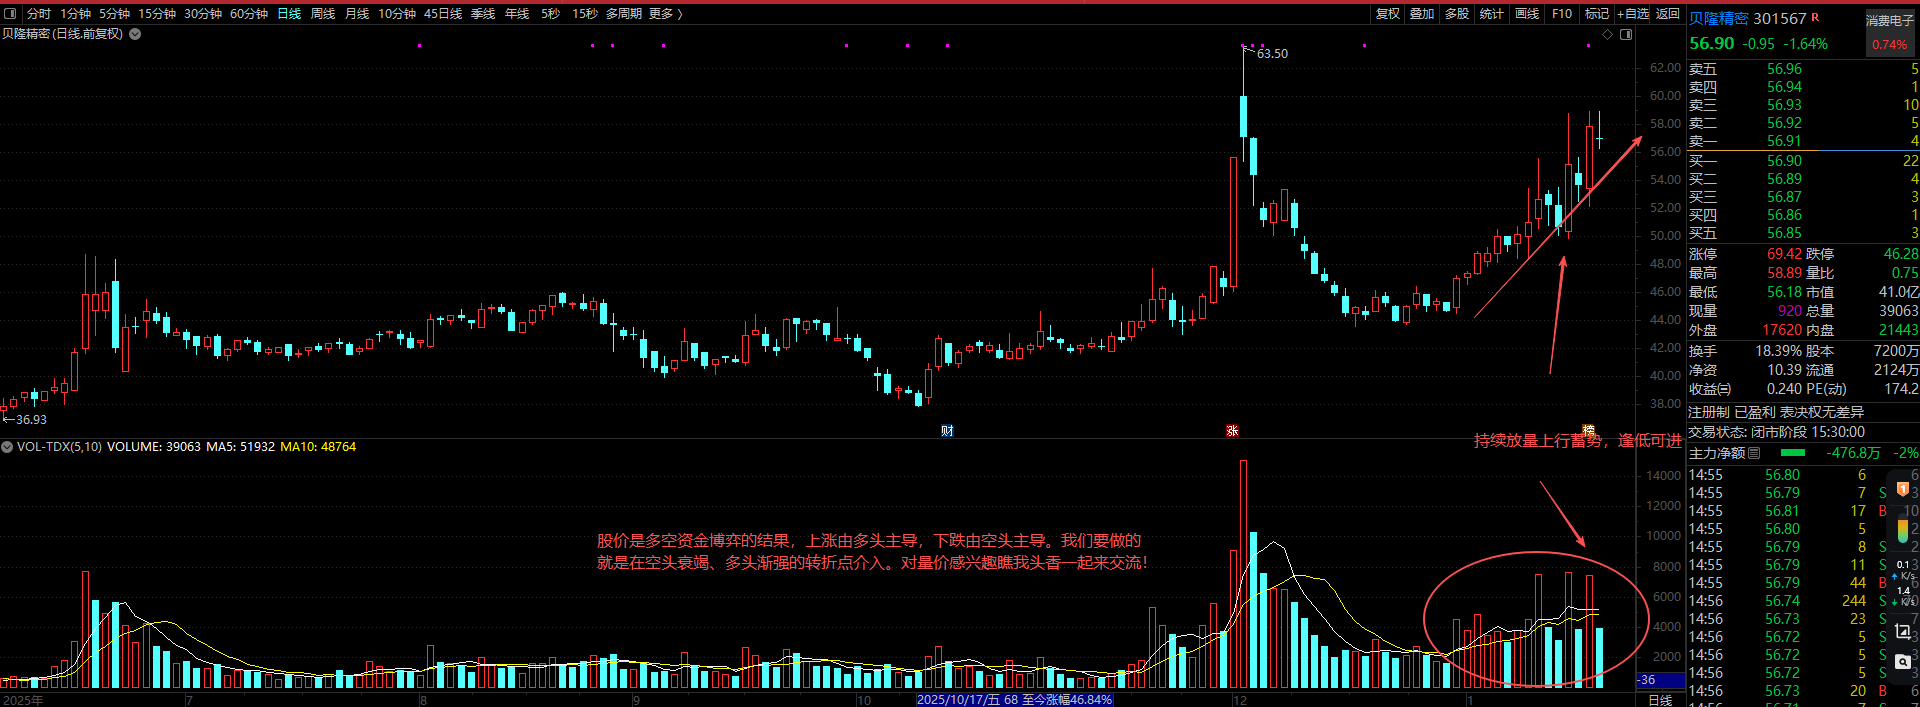1920x707 pixels.
Task: Select the 5分钟 period tab
Action: [x=114, y=14]
